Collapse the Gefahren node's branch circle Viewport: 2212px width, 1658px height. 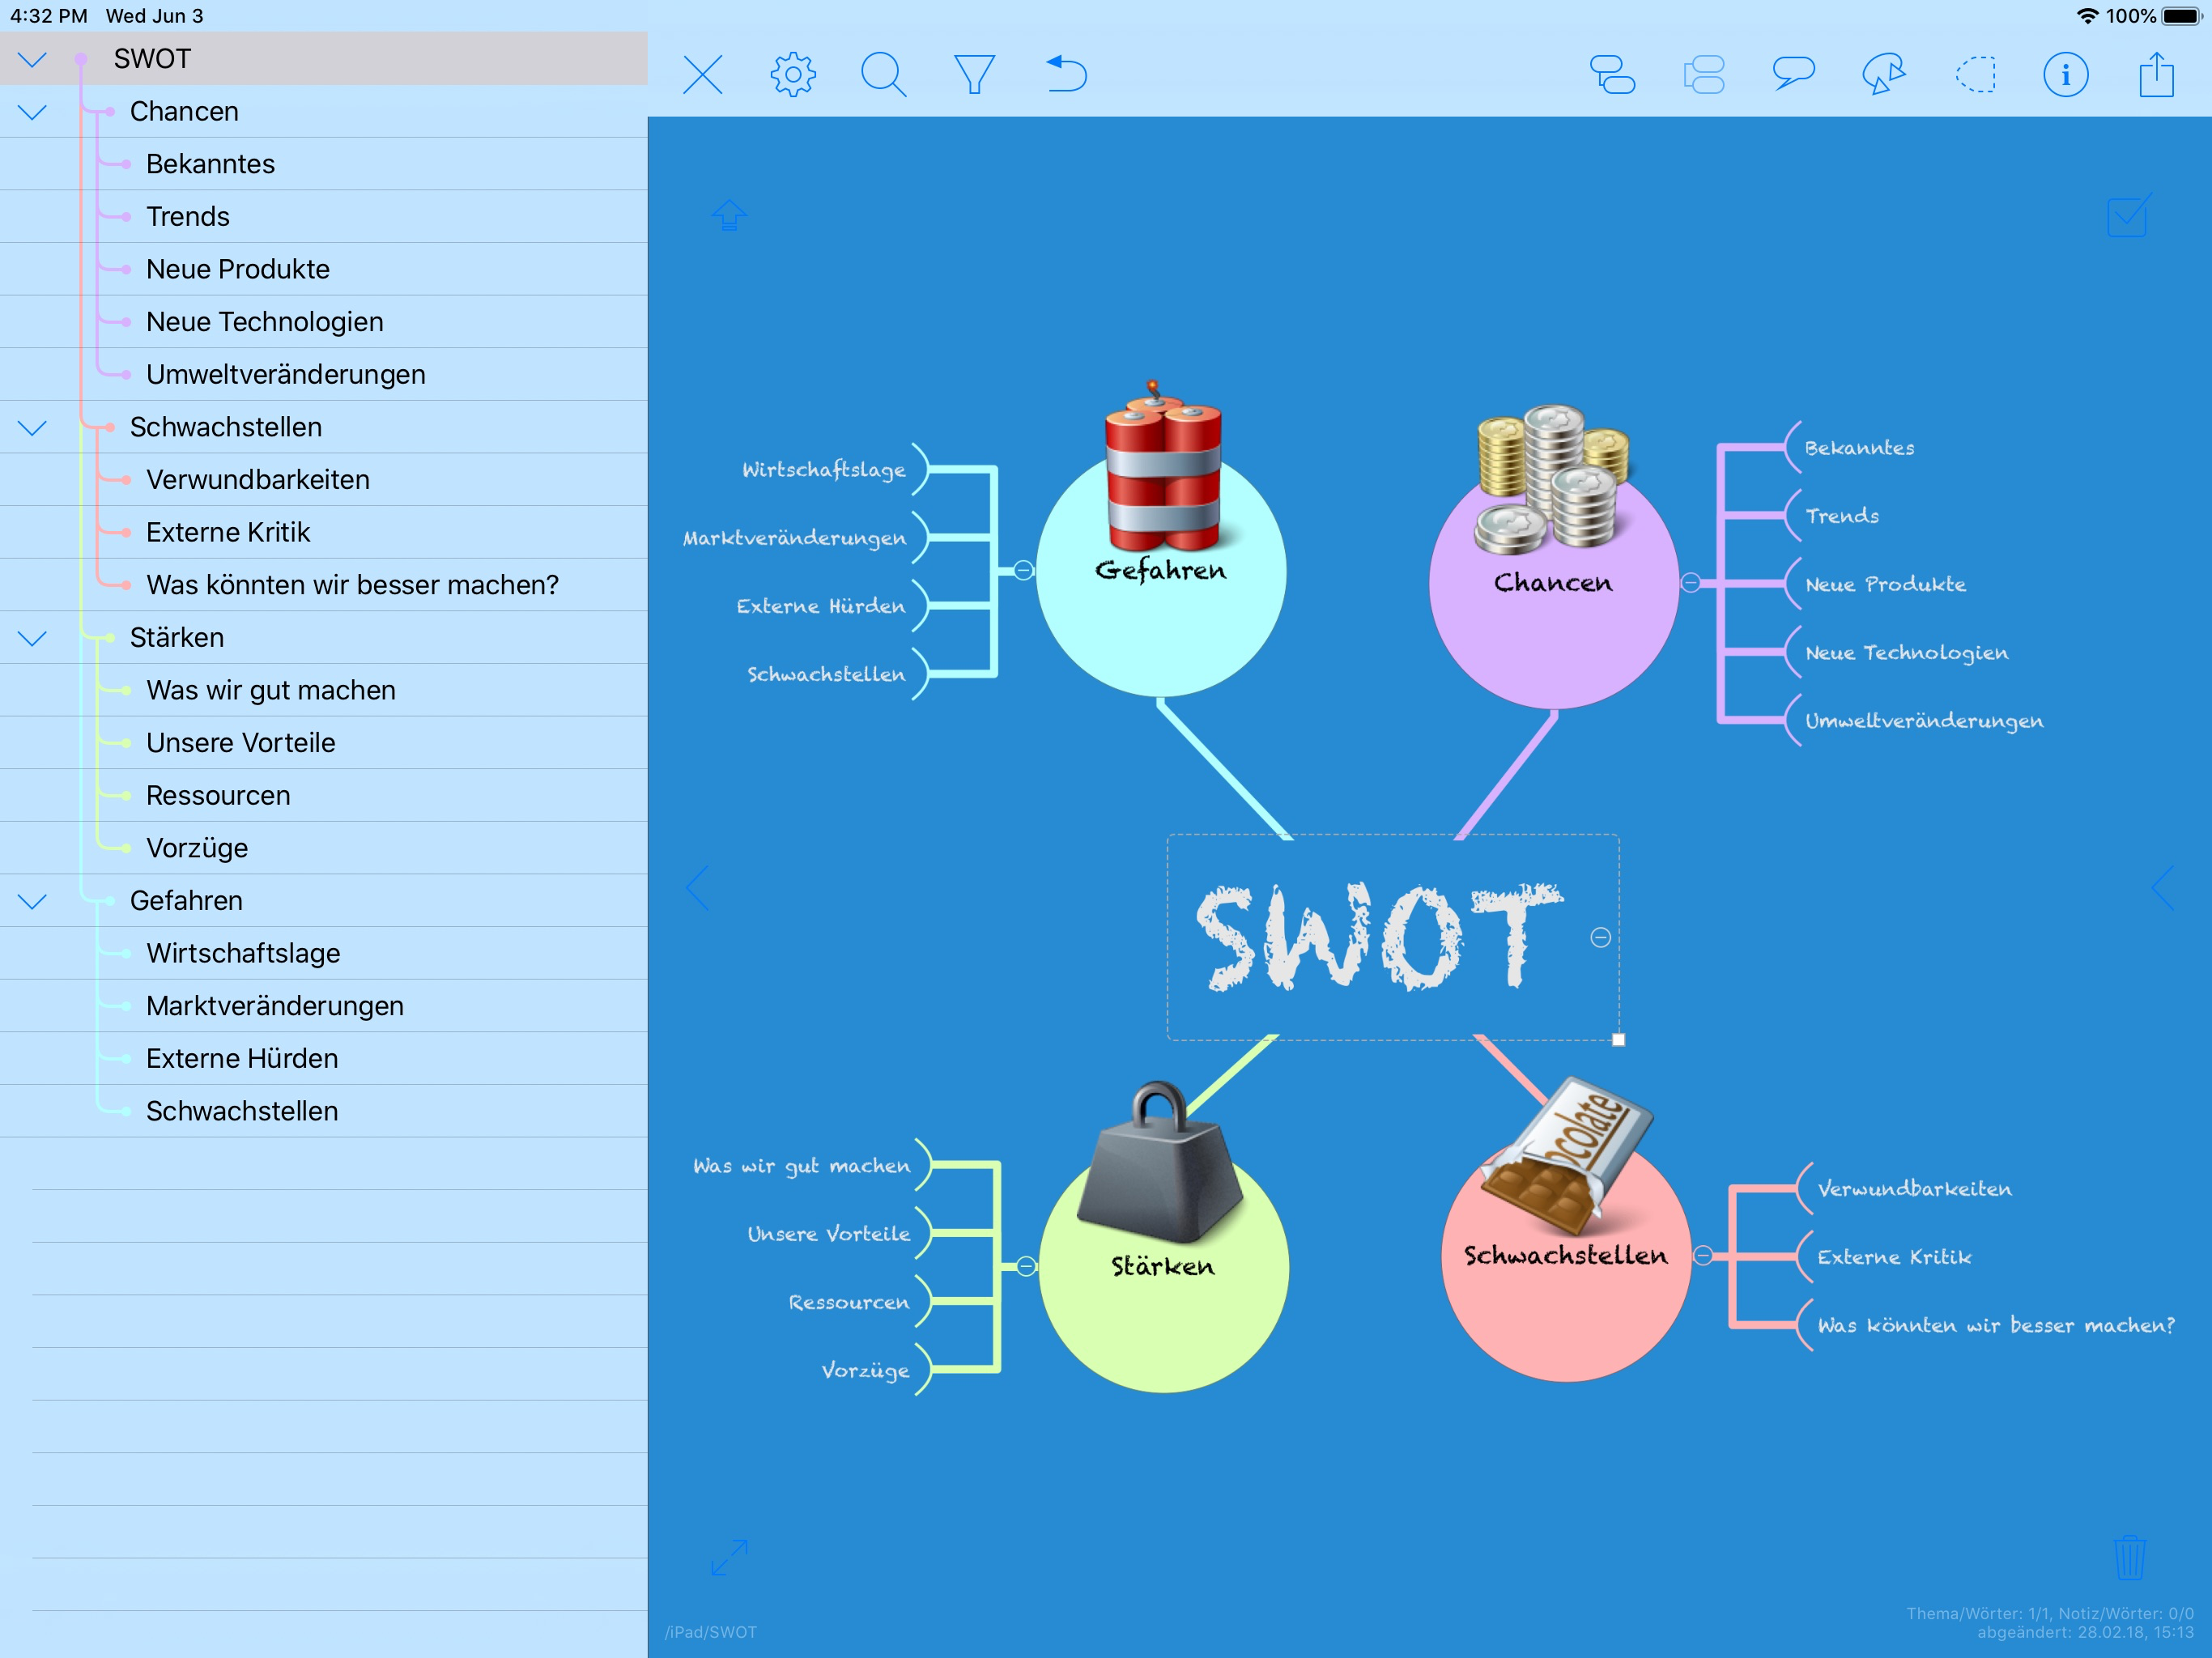pos(1023,570)
